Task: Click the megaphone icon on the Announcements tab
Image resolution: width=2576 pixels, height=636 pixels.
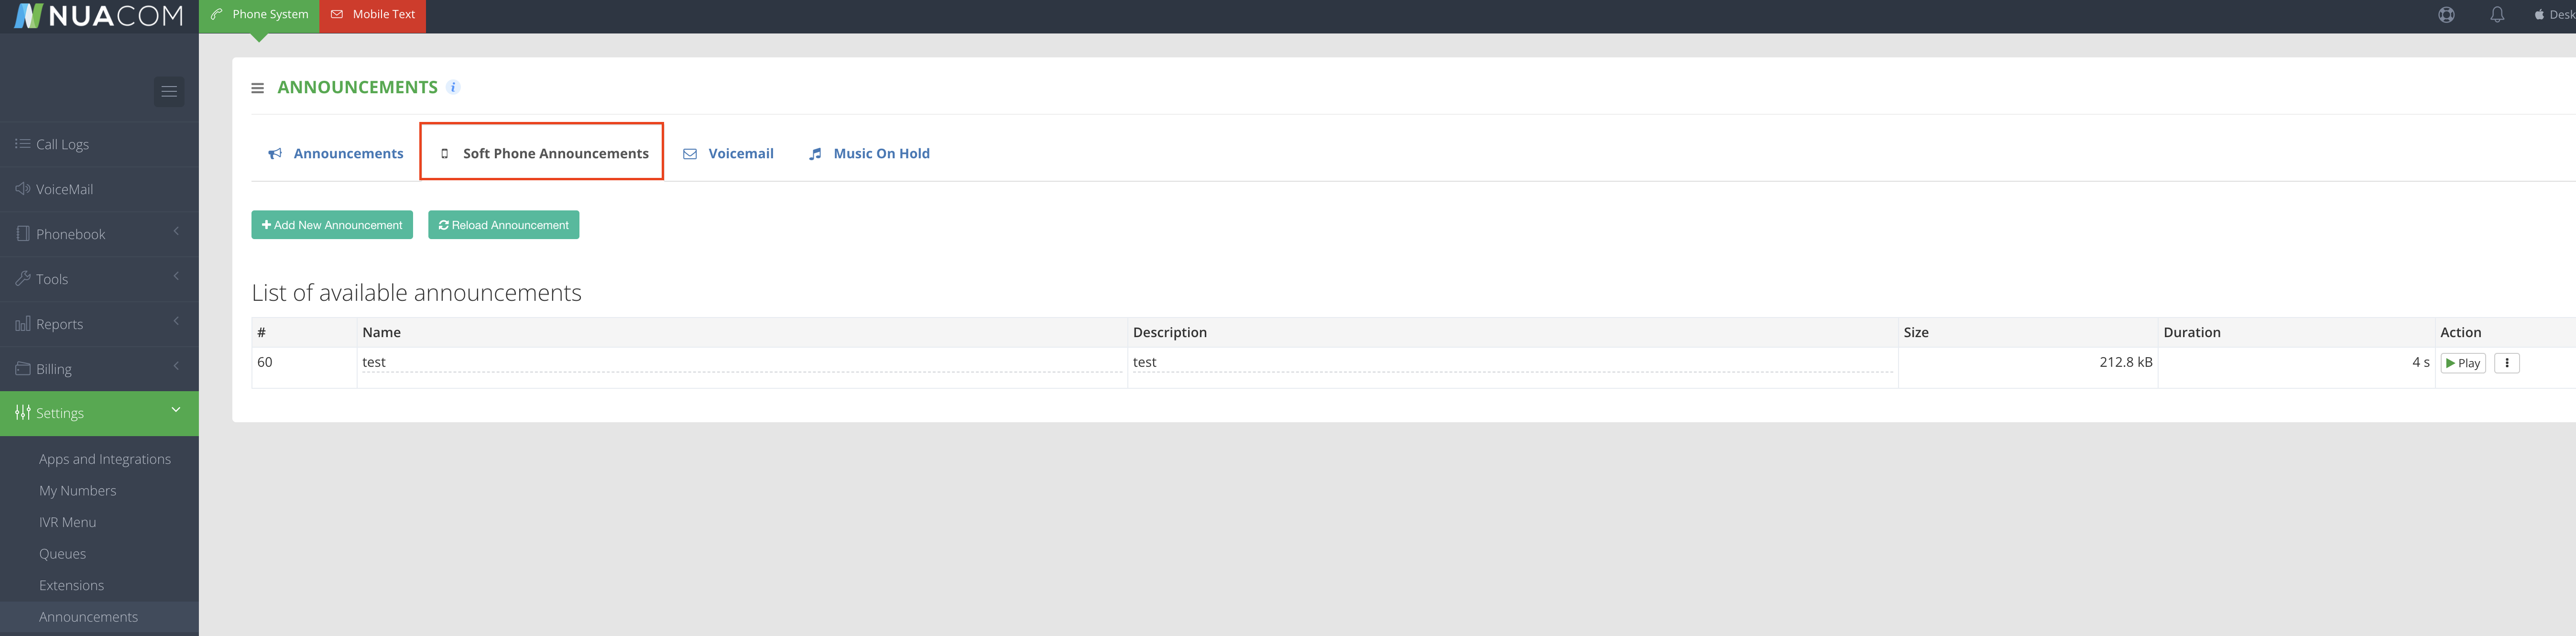Action: pos(275,154)
